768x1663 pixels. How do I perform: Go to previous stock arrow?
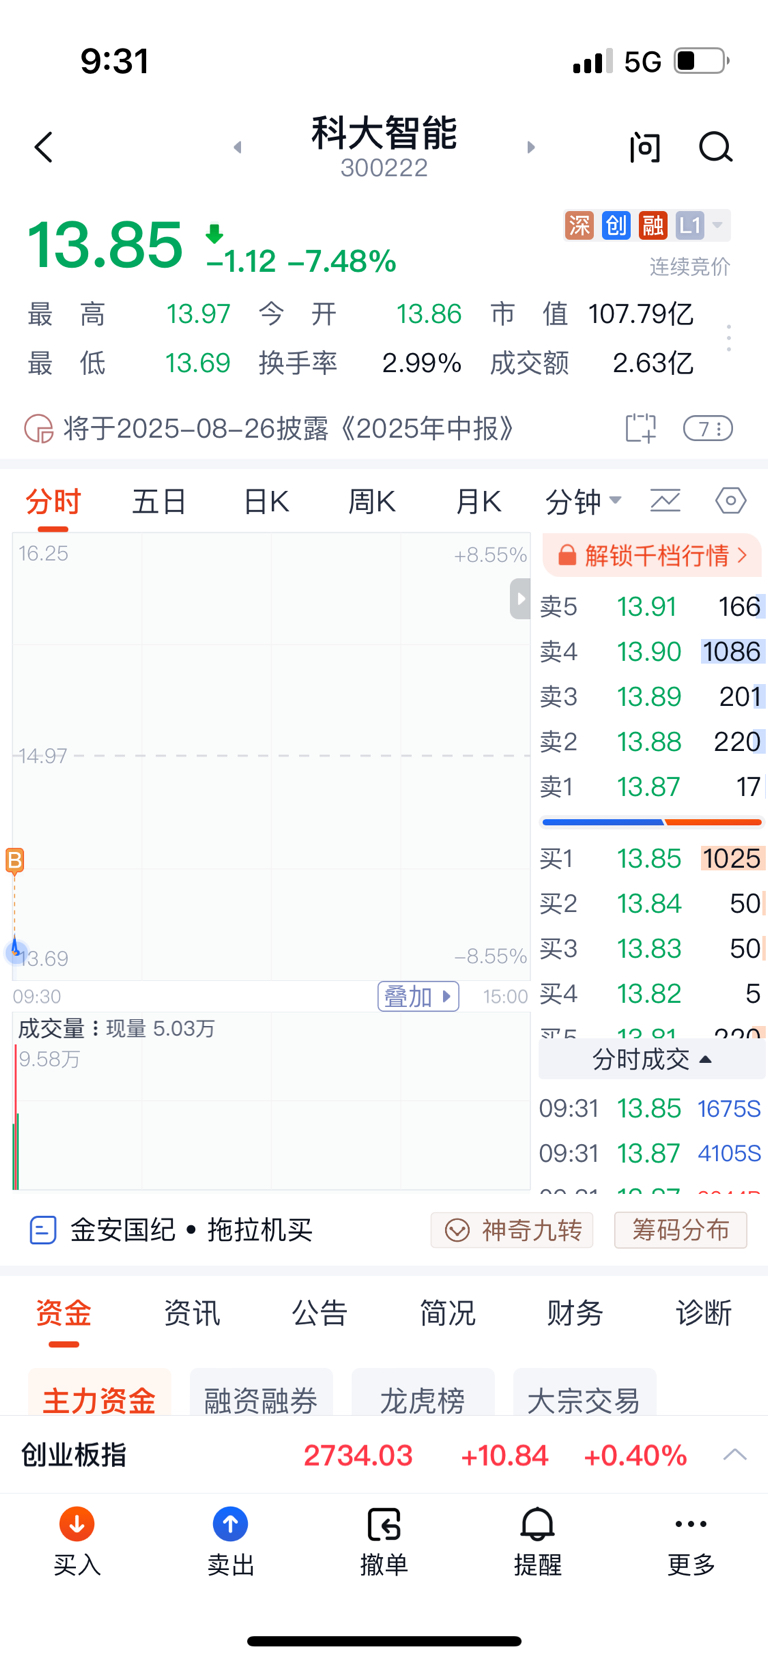(238, 147)
